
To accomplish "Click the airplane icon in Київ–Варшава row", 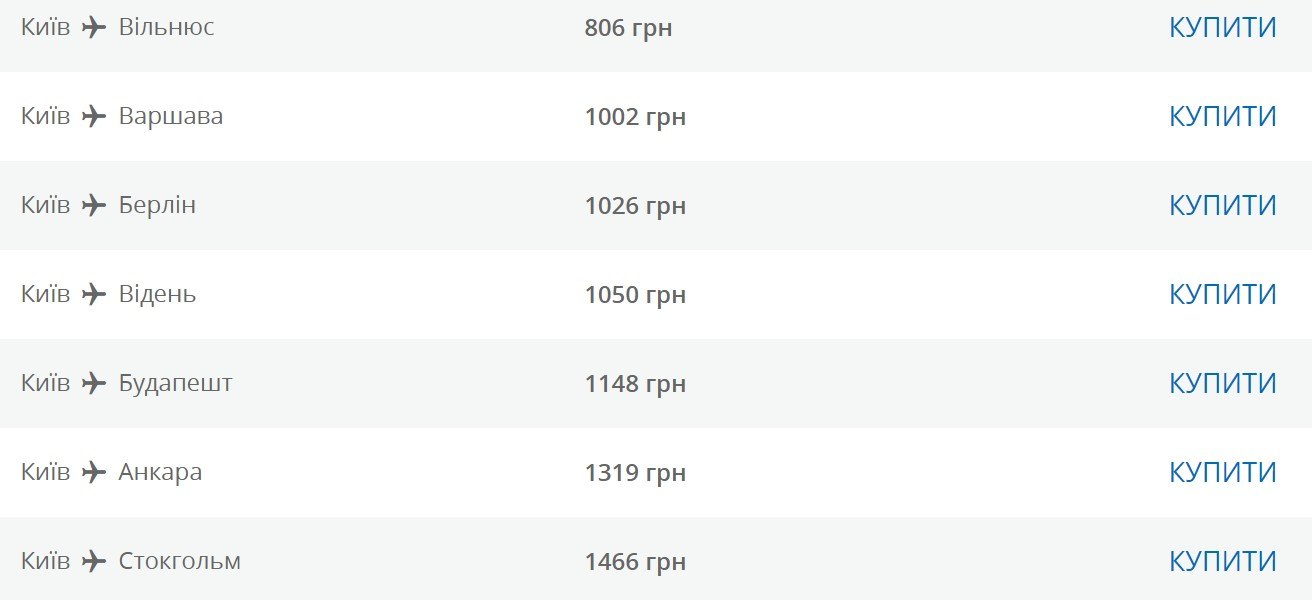I will pos(94,117).
